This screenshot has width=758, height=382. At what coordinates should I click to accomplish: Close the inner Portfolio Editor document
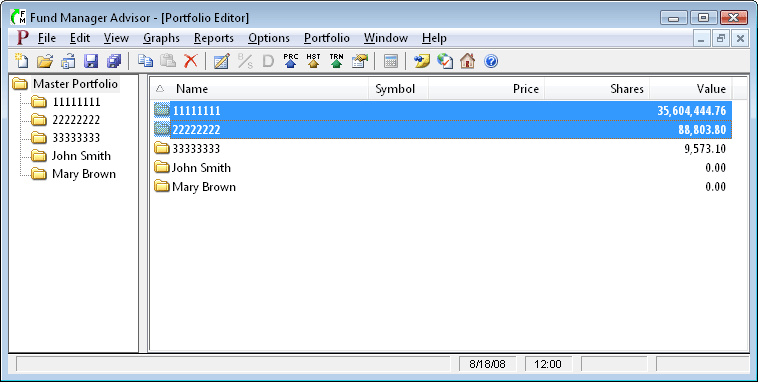[740, 38]
